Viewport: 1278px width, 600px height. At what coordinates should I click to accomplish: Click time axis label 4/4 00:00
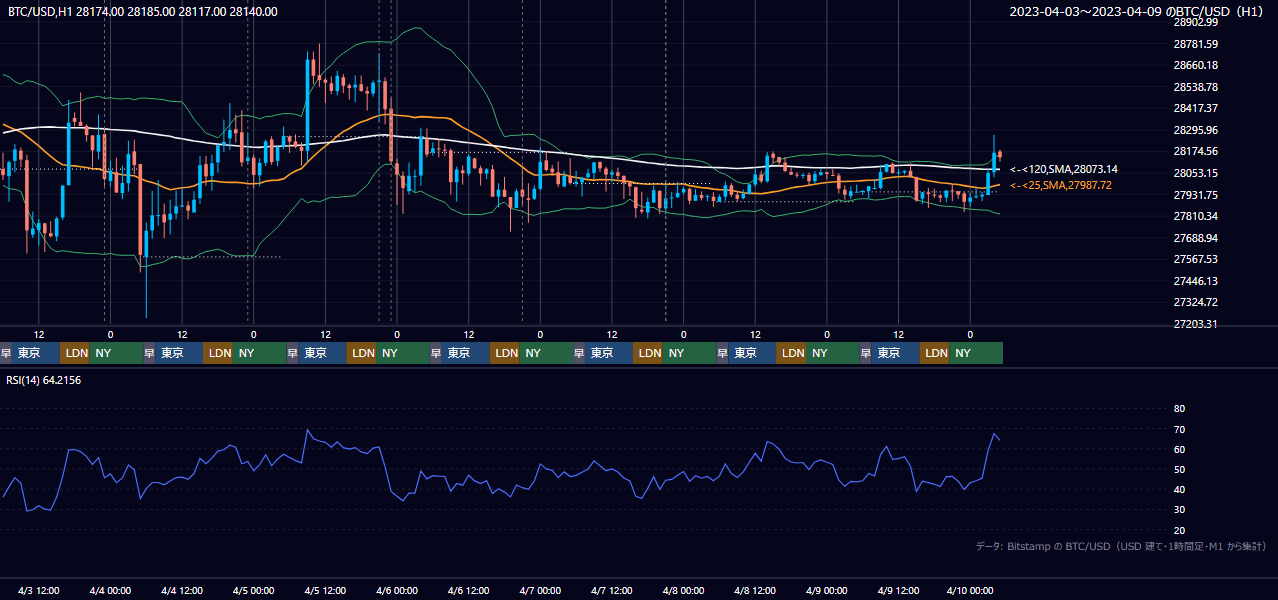pos(110,590)
